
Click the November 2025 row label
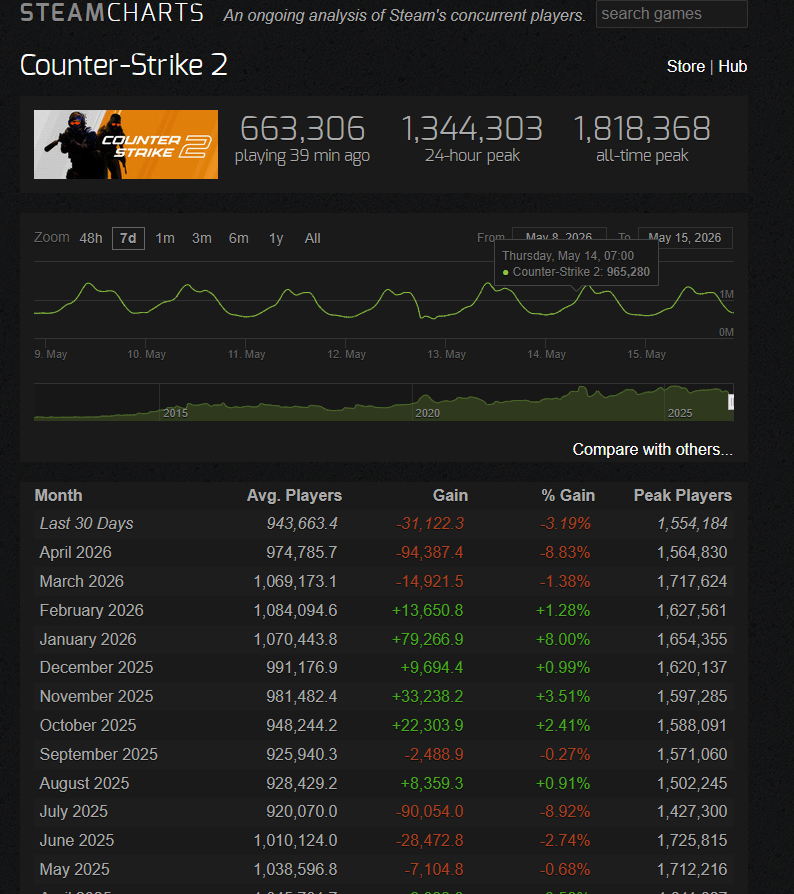click(96, 697)
